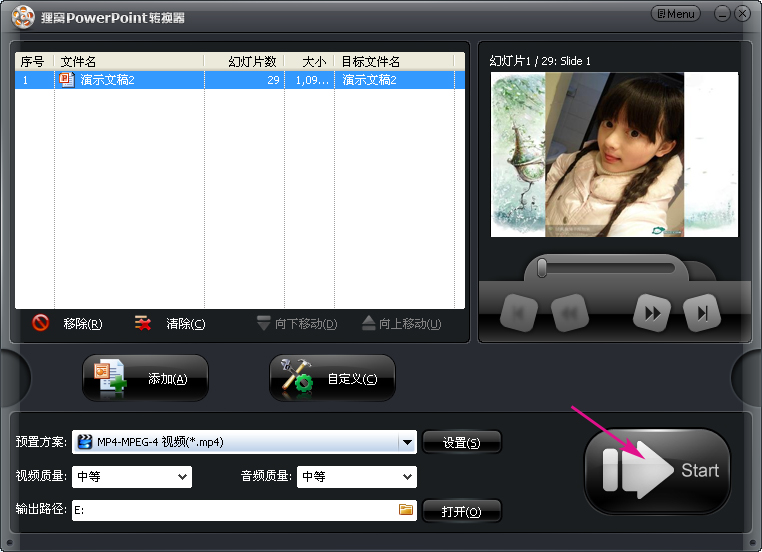
Task: Expand the preset format (预置方案) dropdown
Action: [406, 442]
